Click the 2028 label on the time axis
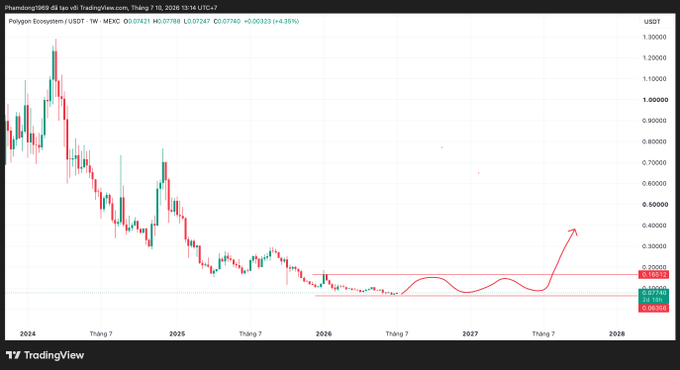This screenshot has width=680, height=370. pos(617,334)
